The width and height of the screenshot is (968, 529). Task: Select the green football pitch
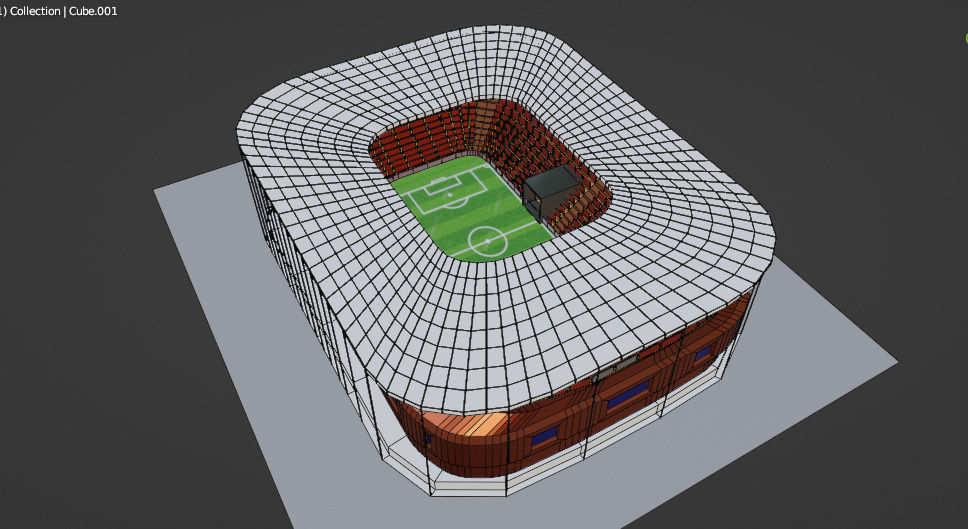tap(472, 210)
